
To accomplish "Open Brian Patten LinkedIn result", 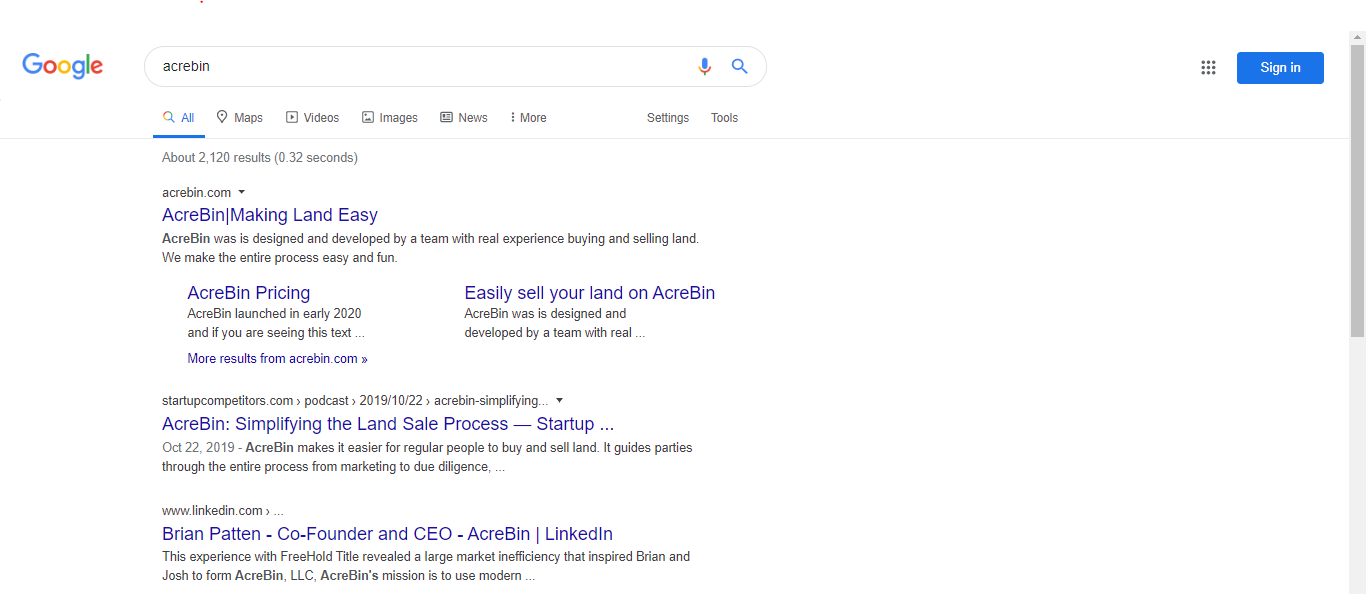I will coord(387,534).
